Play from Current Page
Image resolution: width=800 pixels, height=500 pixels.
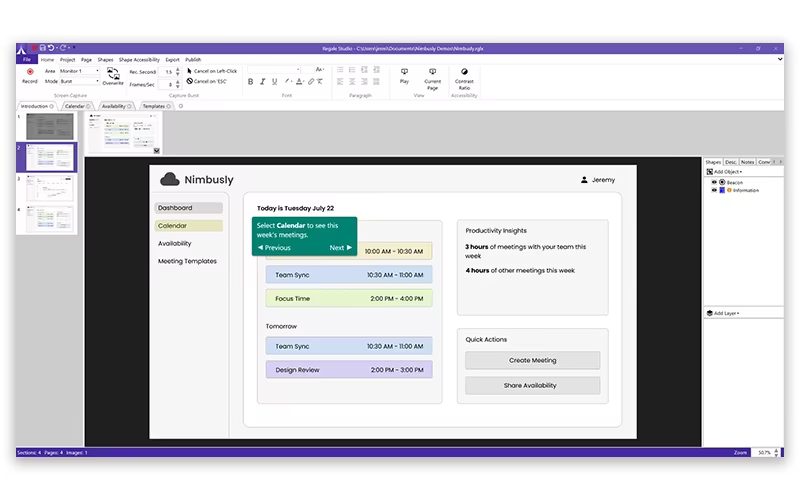tap(433, 79)
